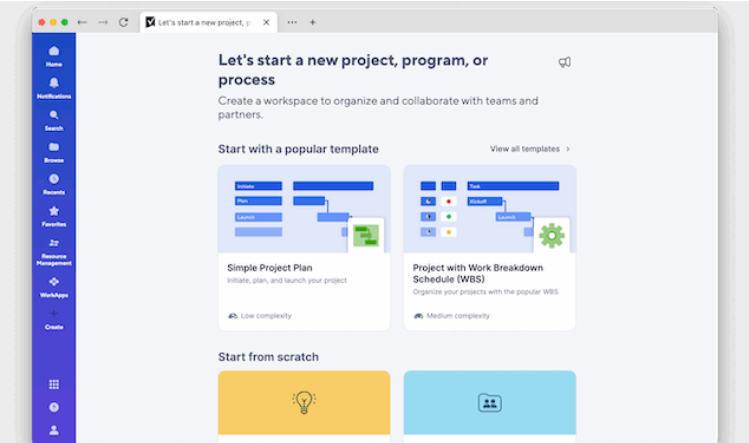Reload the page with refresh button
Image resolution: width=749 pixels, height=443 pixels.
tap(123, 21)
